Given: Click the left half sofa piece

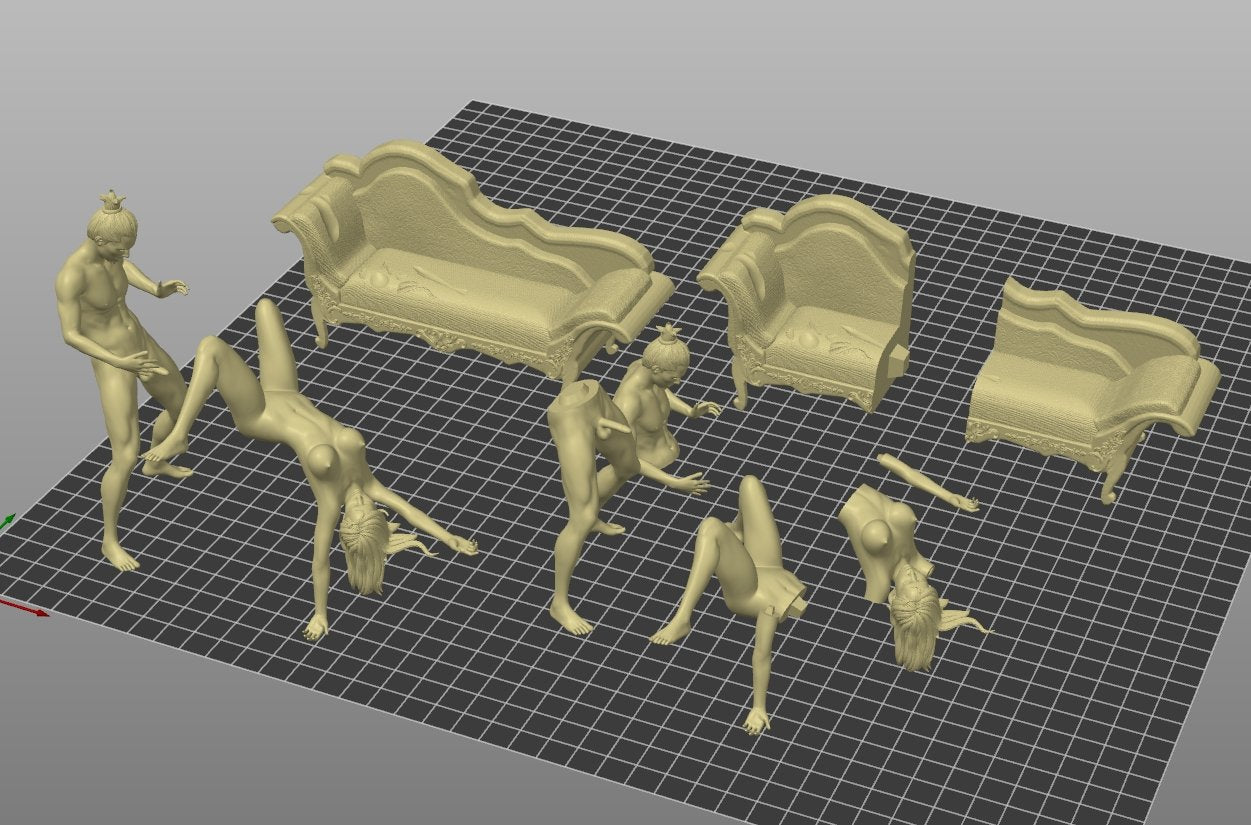Looking at the screenshot, I should [810, 300].
